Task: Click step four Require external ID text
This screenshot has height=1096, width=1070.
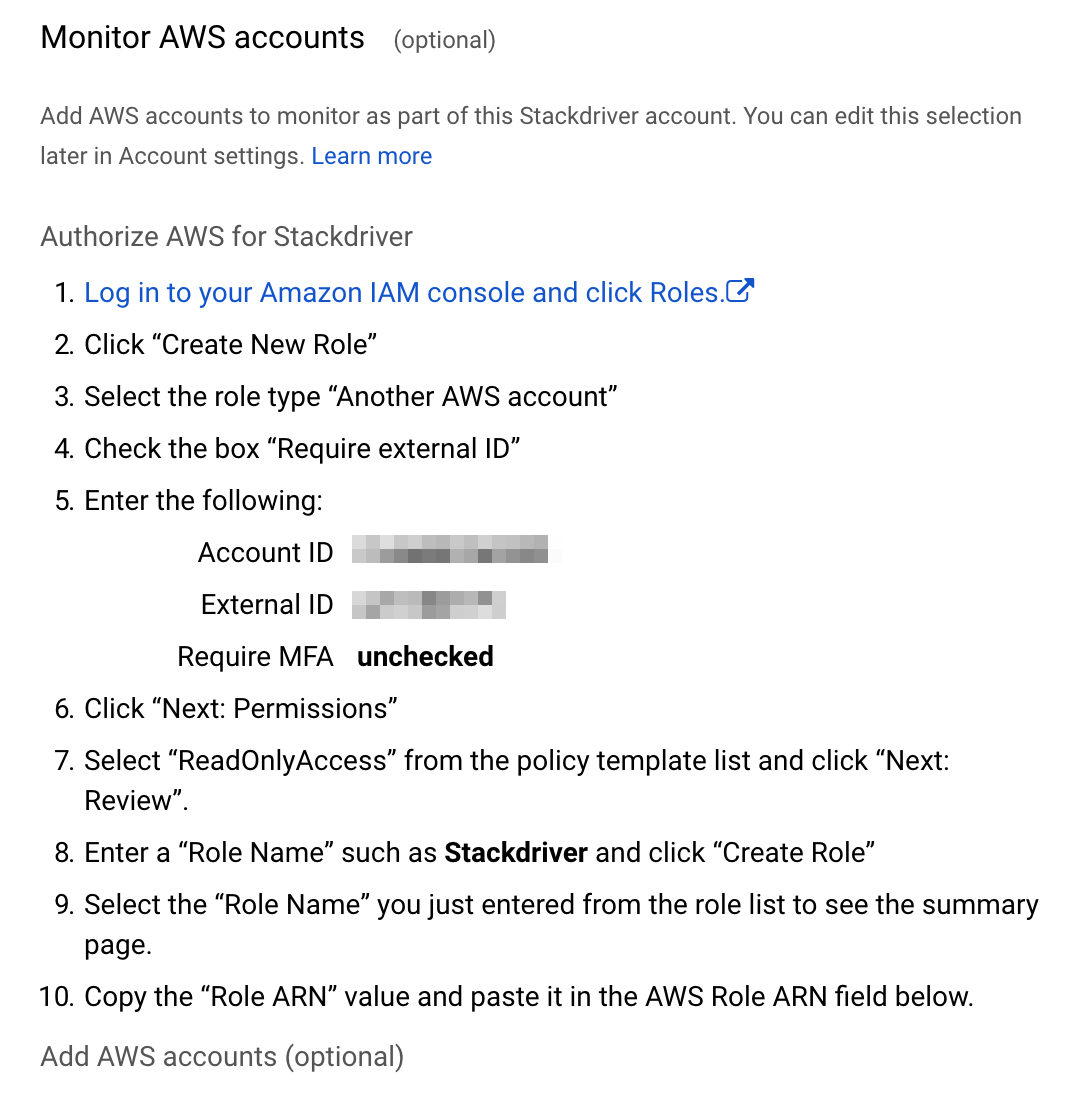Action: (x=302, y=449)
